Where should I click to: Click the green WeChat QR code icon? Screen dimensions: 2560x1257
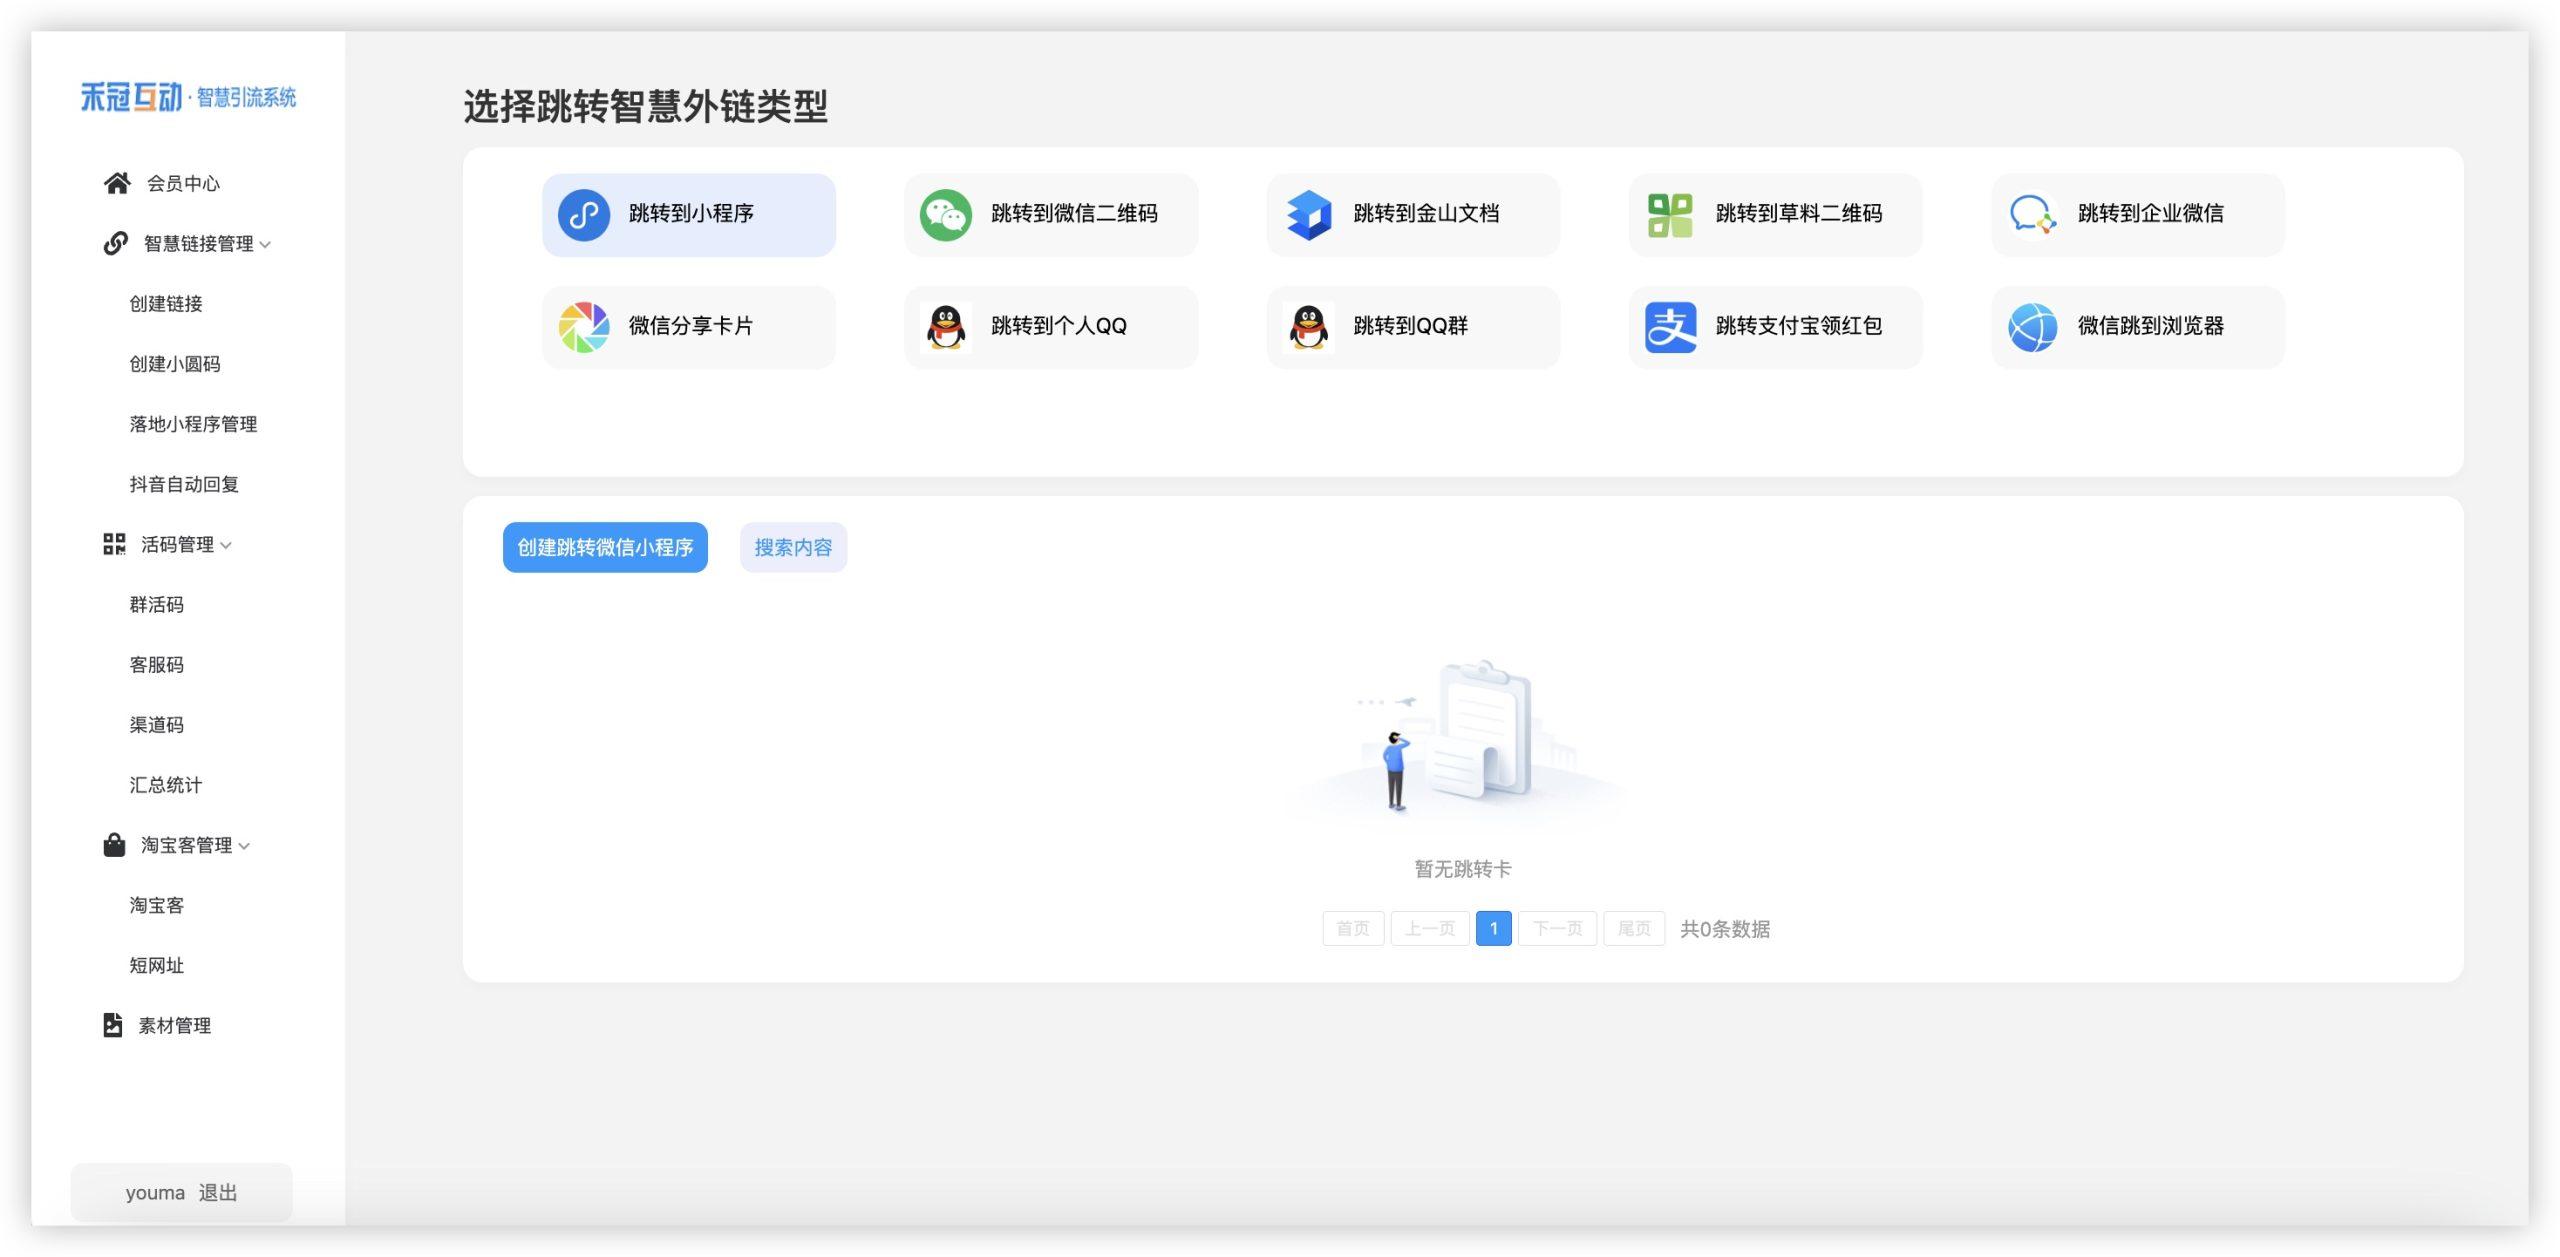point(945,215)
